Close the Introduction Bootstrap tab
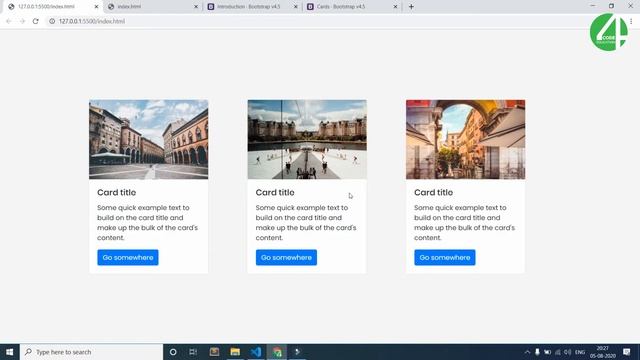640x360 pixels. click(296, 7)
